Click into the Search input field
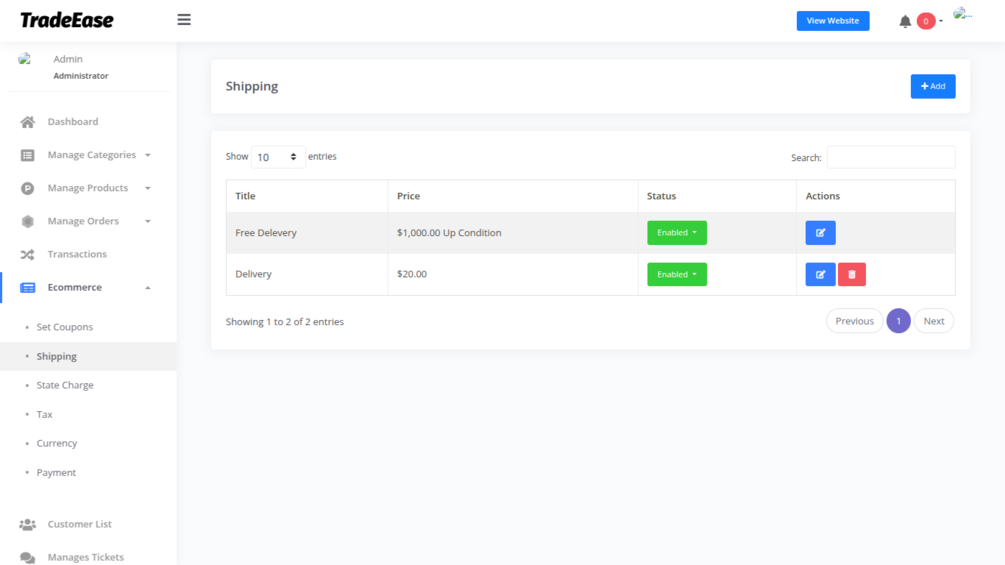Screen dimensions: 1005x565 pyautogui.click(x=890, y=157)
